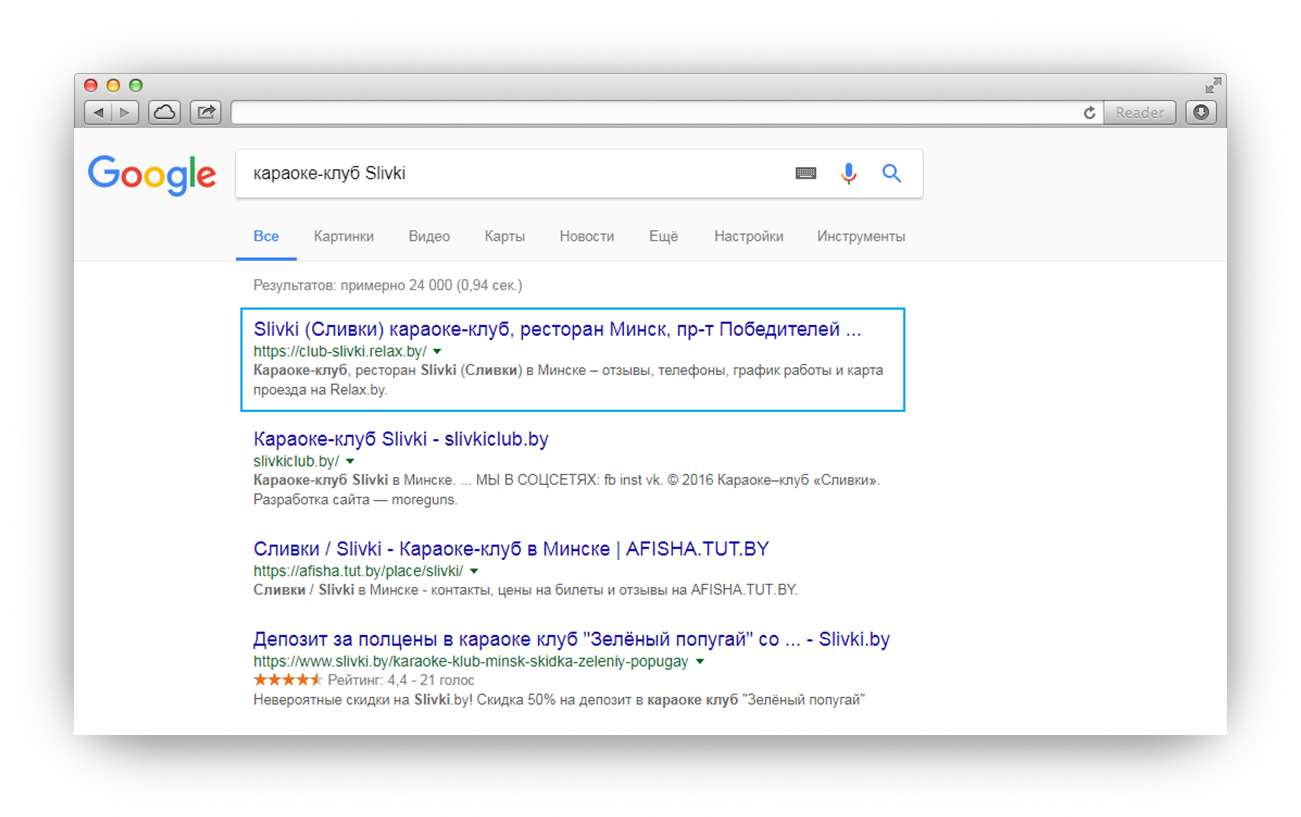Viewport: 1301px width, 817px height.
Task: Open result Сливки / Slivki AFISHA.TUT.BY
Action: 511,549
